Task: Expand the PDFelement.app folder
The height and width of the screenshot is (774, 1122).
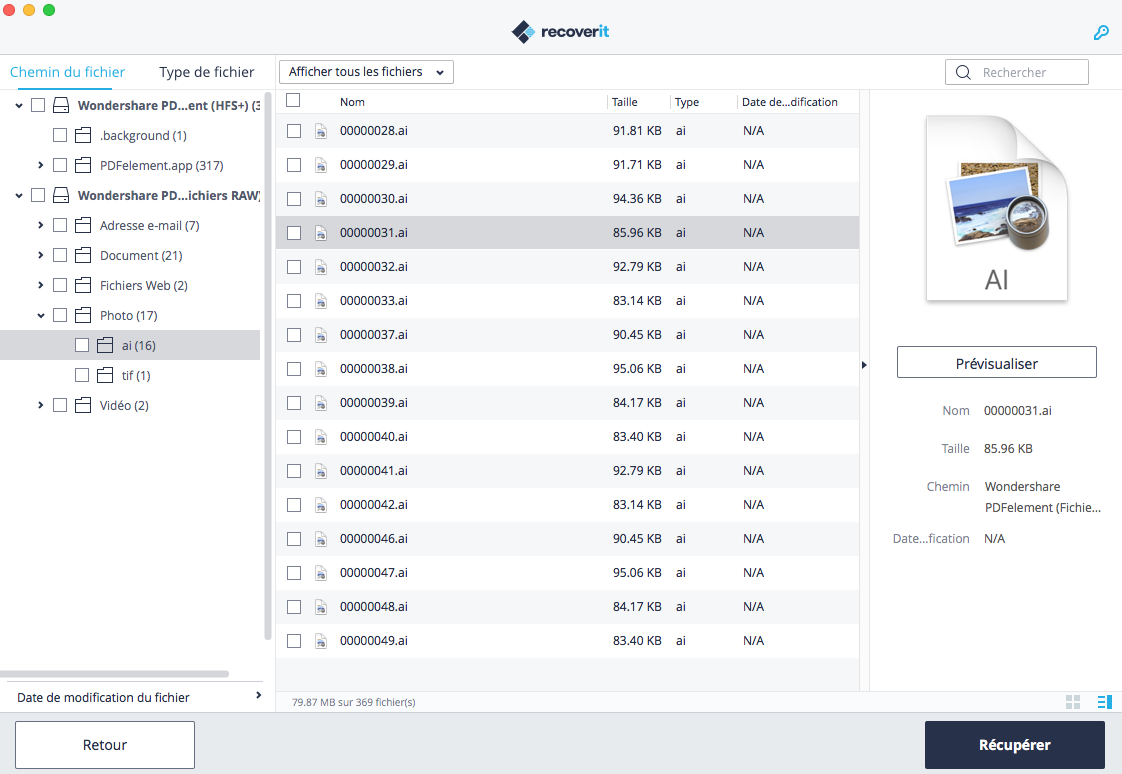Action: click(41, 165)
